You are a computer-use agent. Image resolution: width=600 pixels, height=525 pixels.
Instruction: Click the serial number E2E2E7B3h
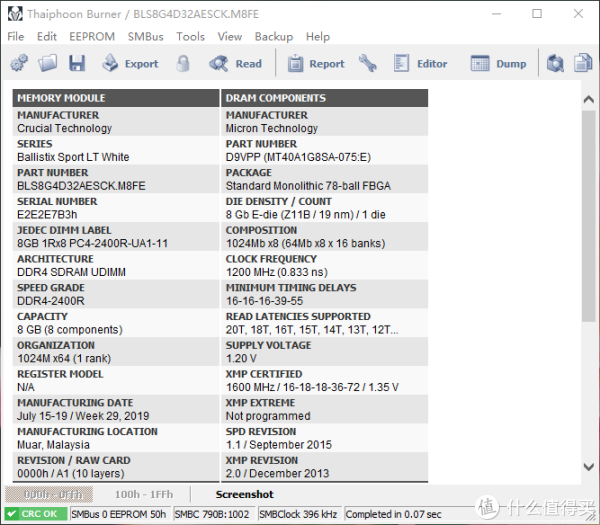(47, 215)
